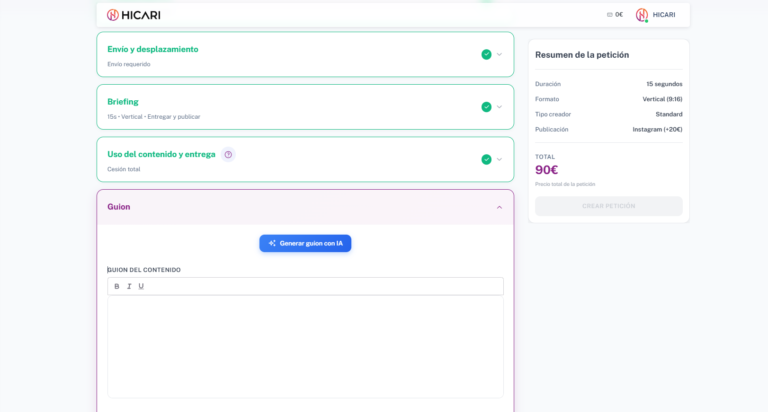Open the Hicari user profile avatar
768x412 pixels.
click(642, 15)
